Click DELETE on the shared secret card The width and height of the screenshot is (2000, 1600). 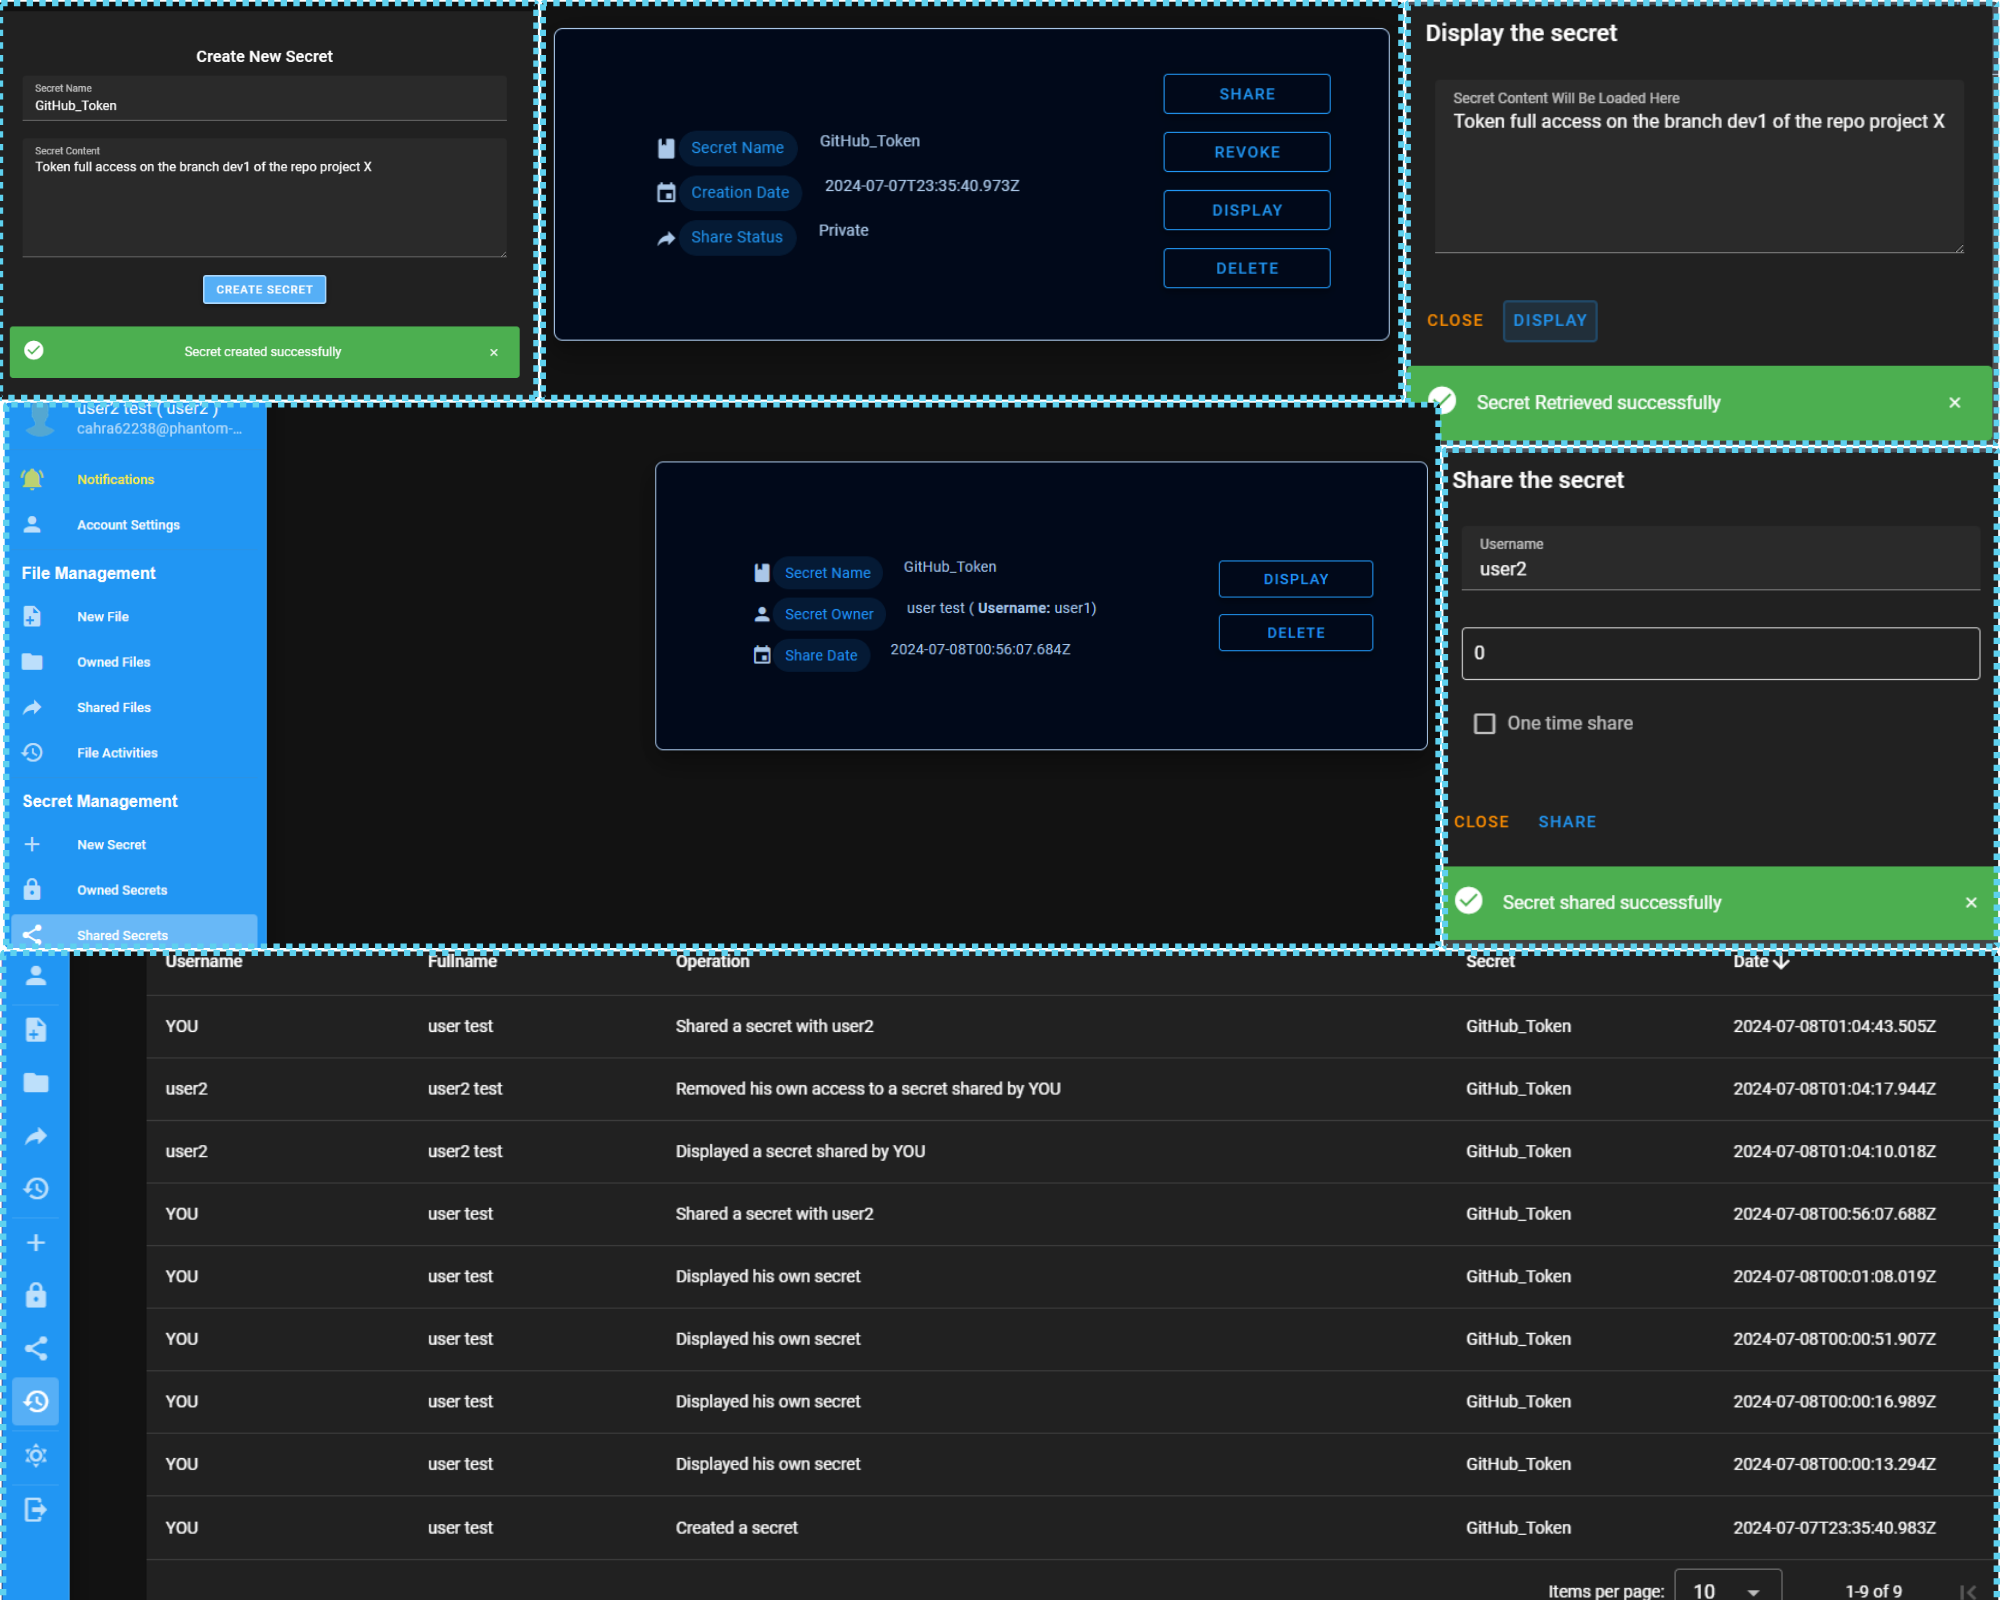(1295, 633)
